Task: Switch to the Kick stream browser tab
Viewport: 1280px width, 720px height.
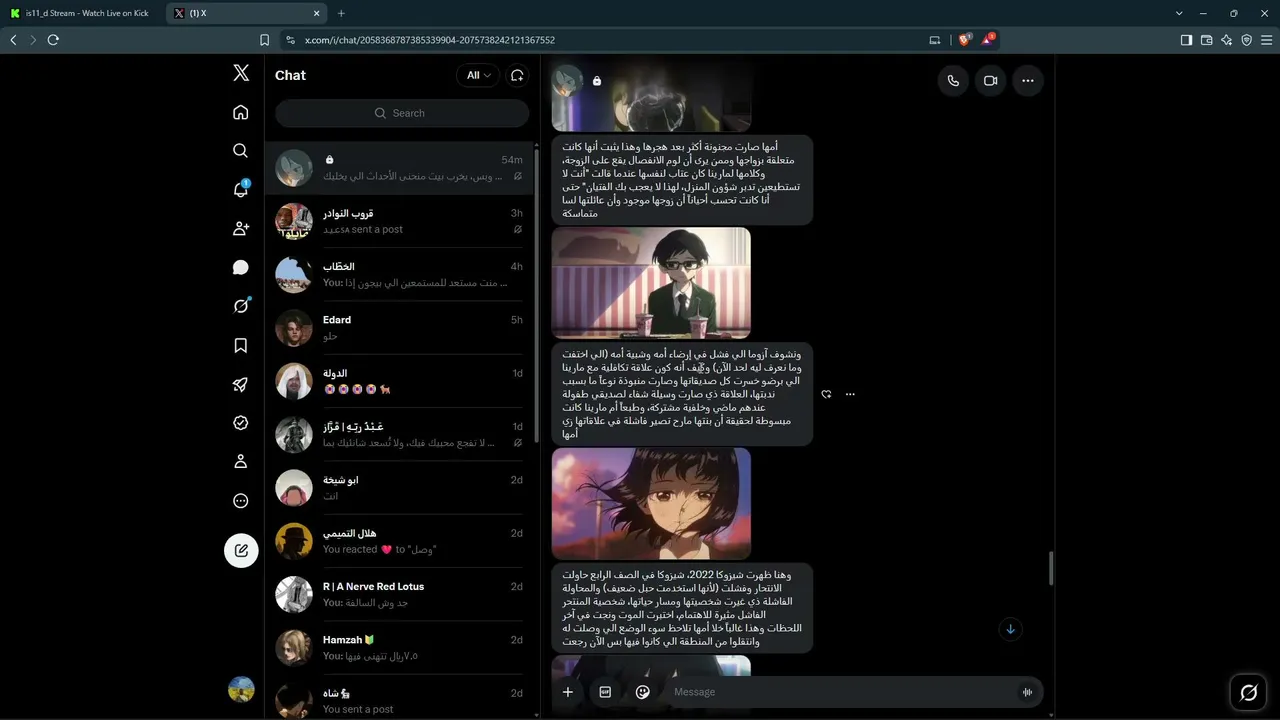Action: tap(83, 13)
